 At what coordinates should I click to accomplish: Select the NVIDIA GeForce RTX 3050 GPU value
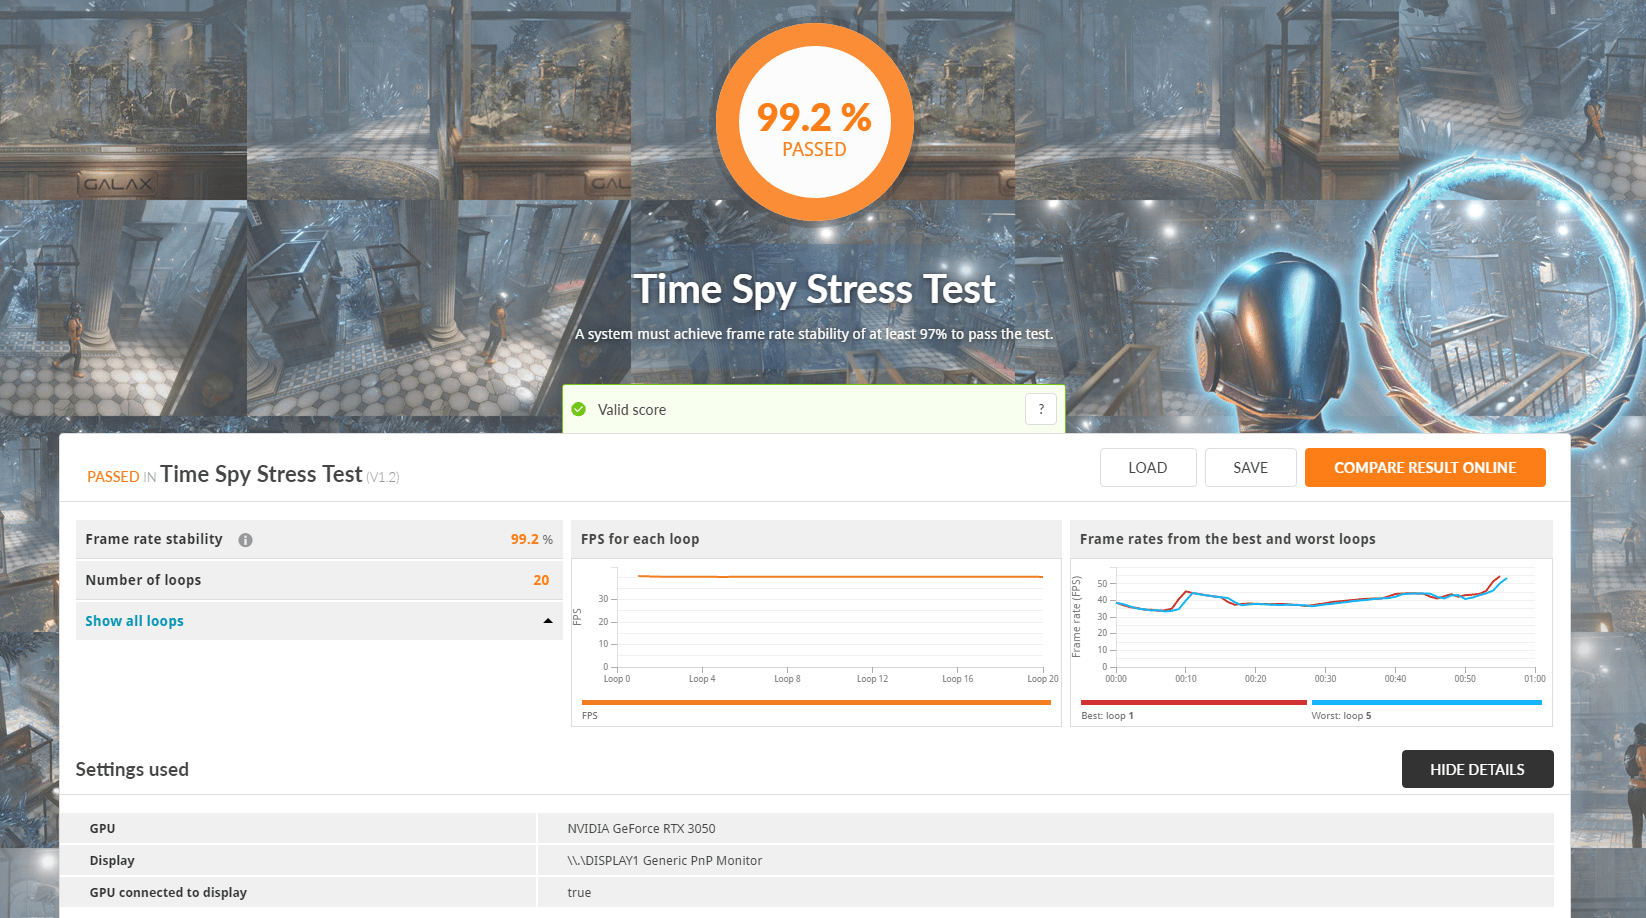pos(641,828)
